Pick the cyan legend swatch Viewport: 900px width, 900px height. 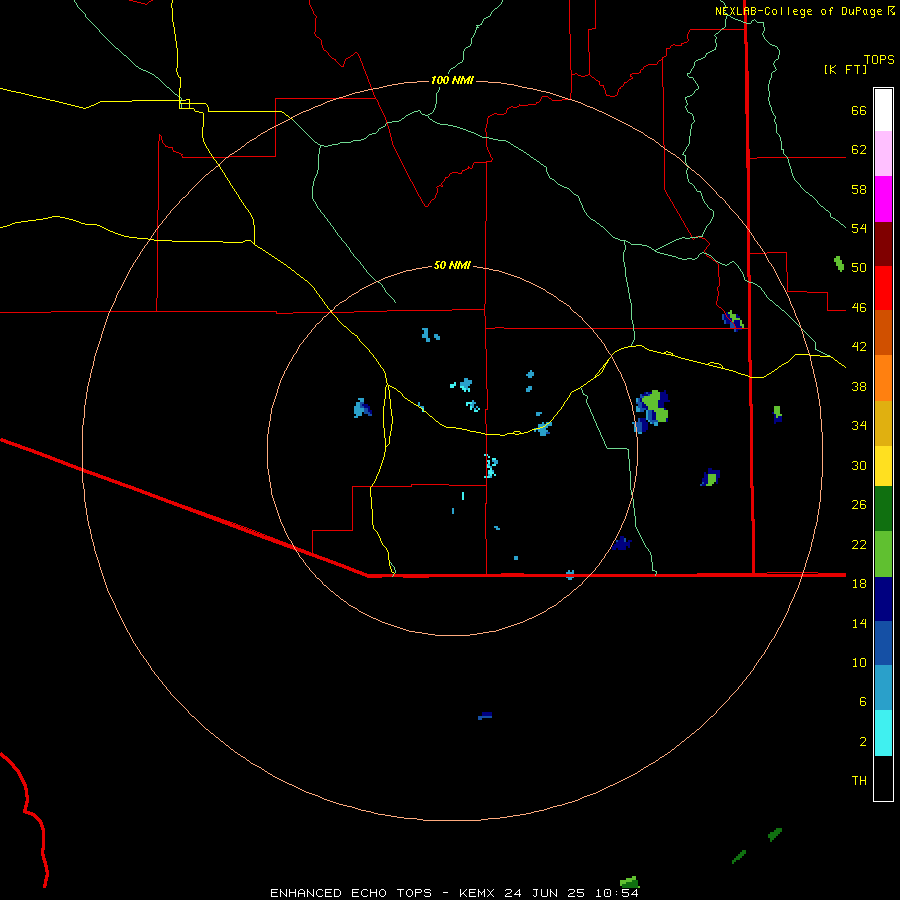[x=883, y=733]
